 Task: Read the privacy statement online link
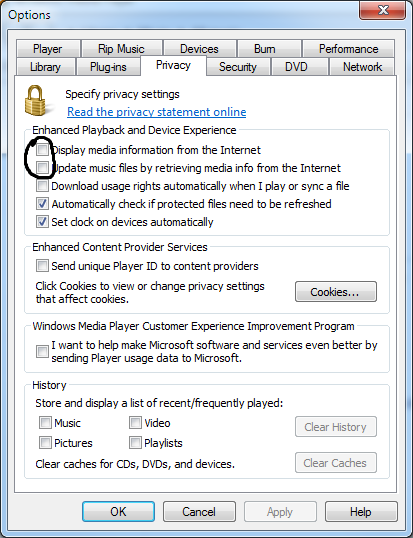157,112
